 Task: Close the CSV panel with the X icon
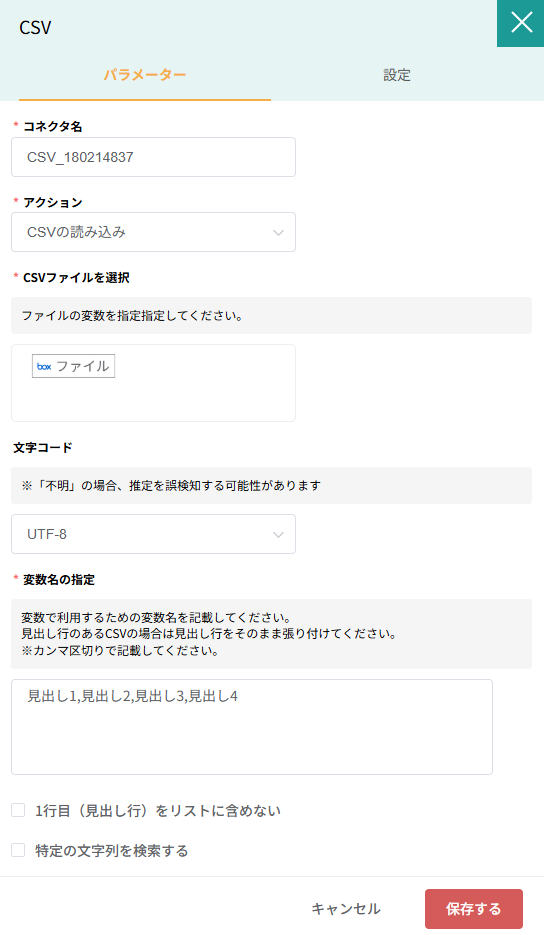pyautogui.click(x=521, y=23)
